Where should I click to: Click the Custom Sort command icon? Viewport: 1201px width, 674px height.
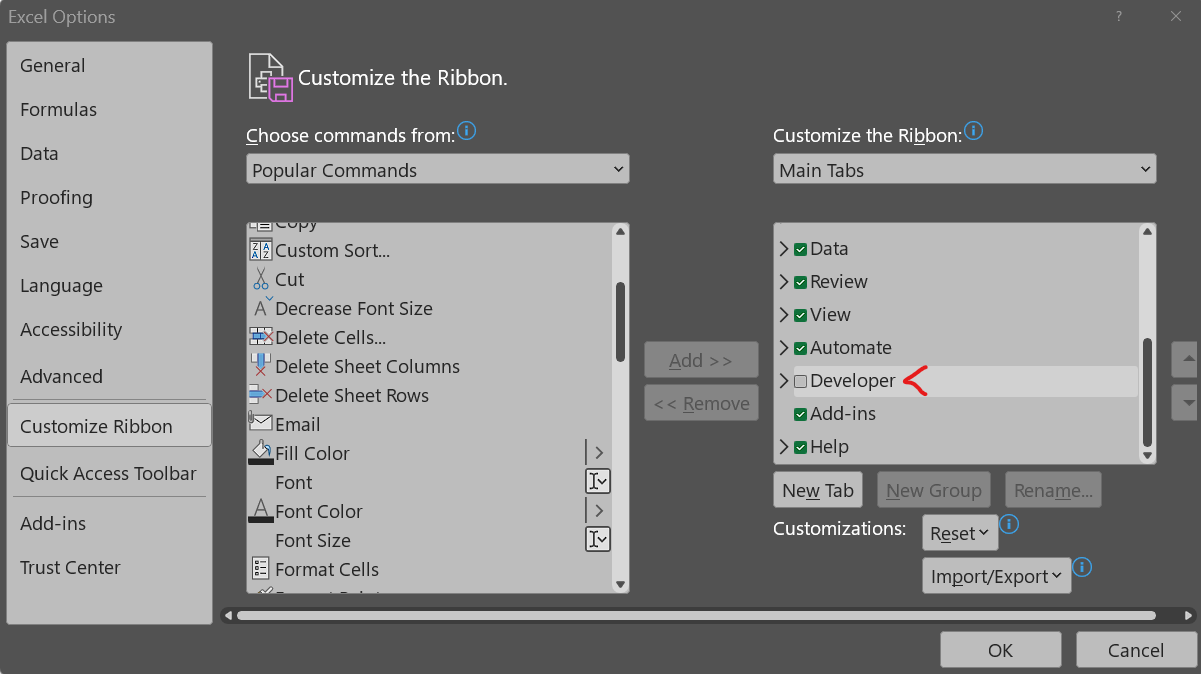tap(260, 250)
